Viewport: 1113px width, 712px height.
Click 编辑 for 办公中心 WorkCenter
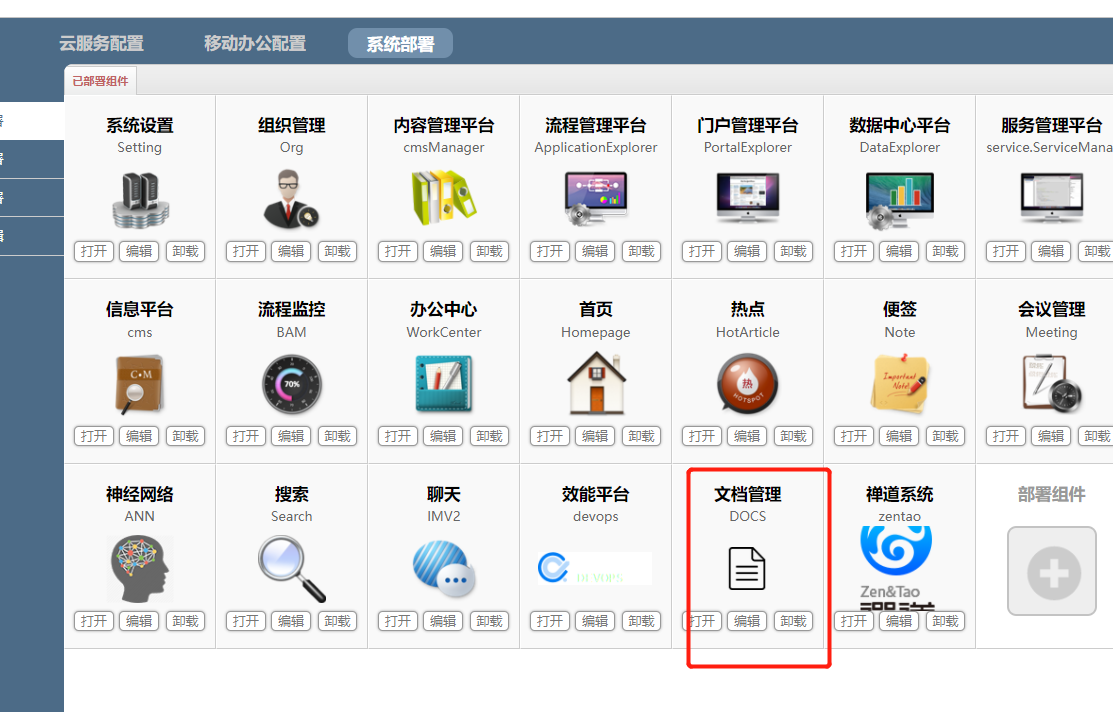[x=443, y=436]
